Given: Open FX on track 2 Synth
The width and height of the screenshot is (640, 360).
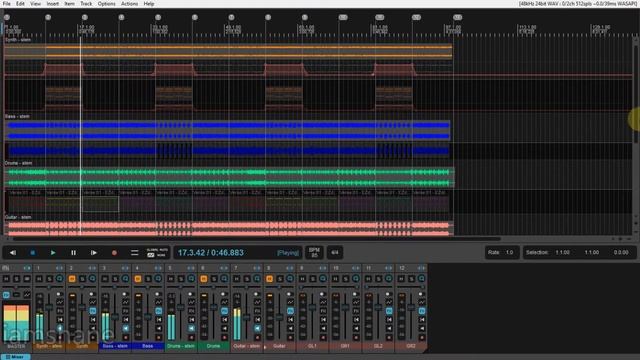Looking at the screenshot, I should tap(93, 311).
